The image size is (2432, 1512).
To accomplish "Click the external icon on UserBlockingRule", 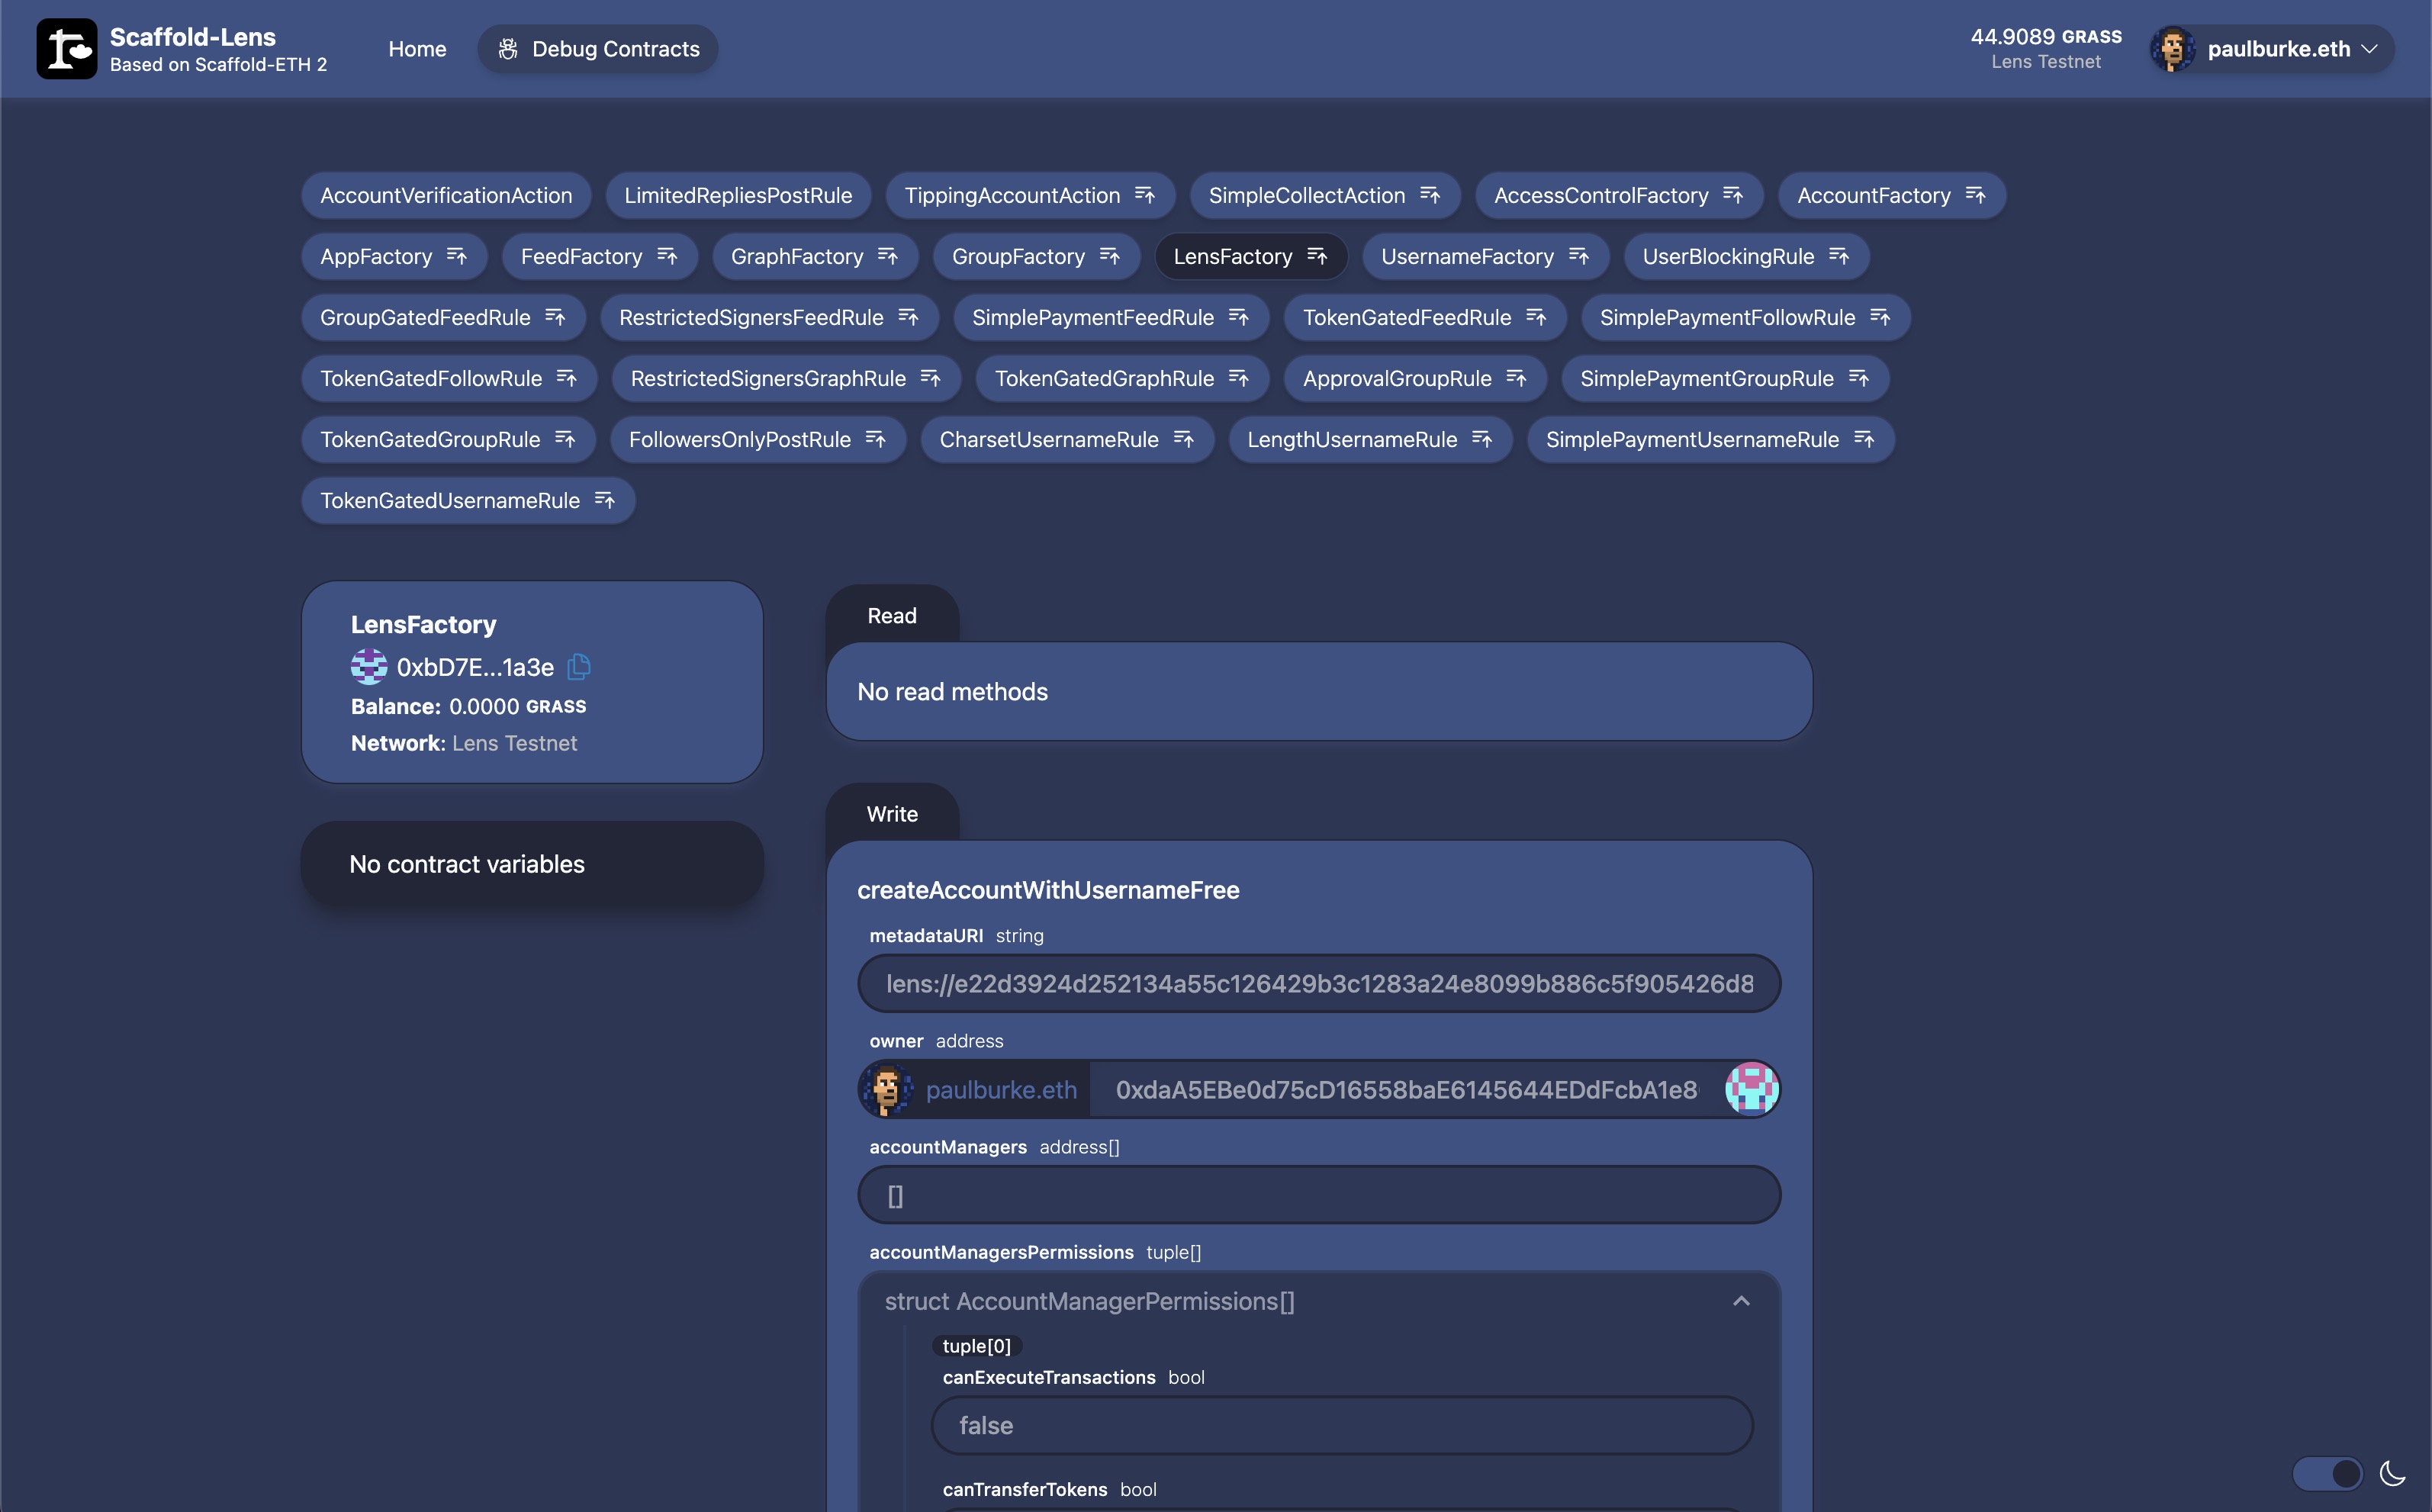I will coord(1839,256).
